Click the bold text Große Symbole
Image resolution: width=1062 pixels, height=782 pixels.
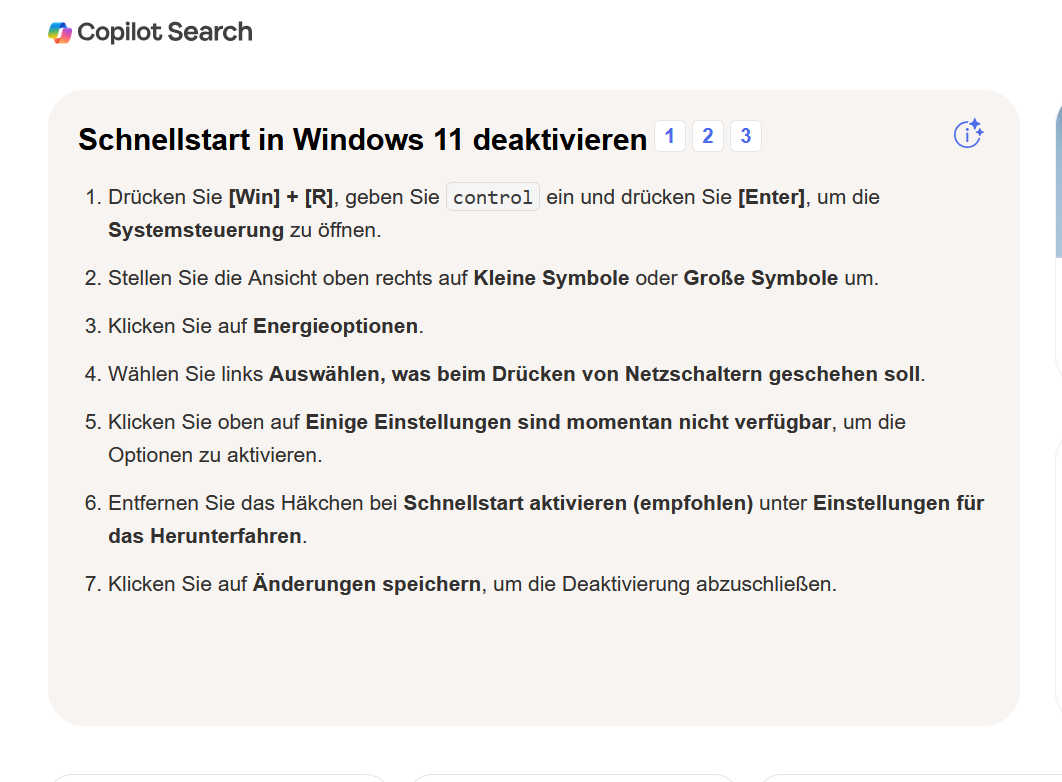pos(760,278)
